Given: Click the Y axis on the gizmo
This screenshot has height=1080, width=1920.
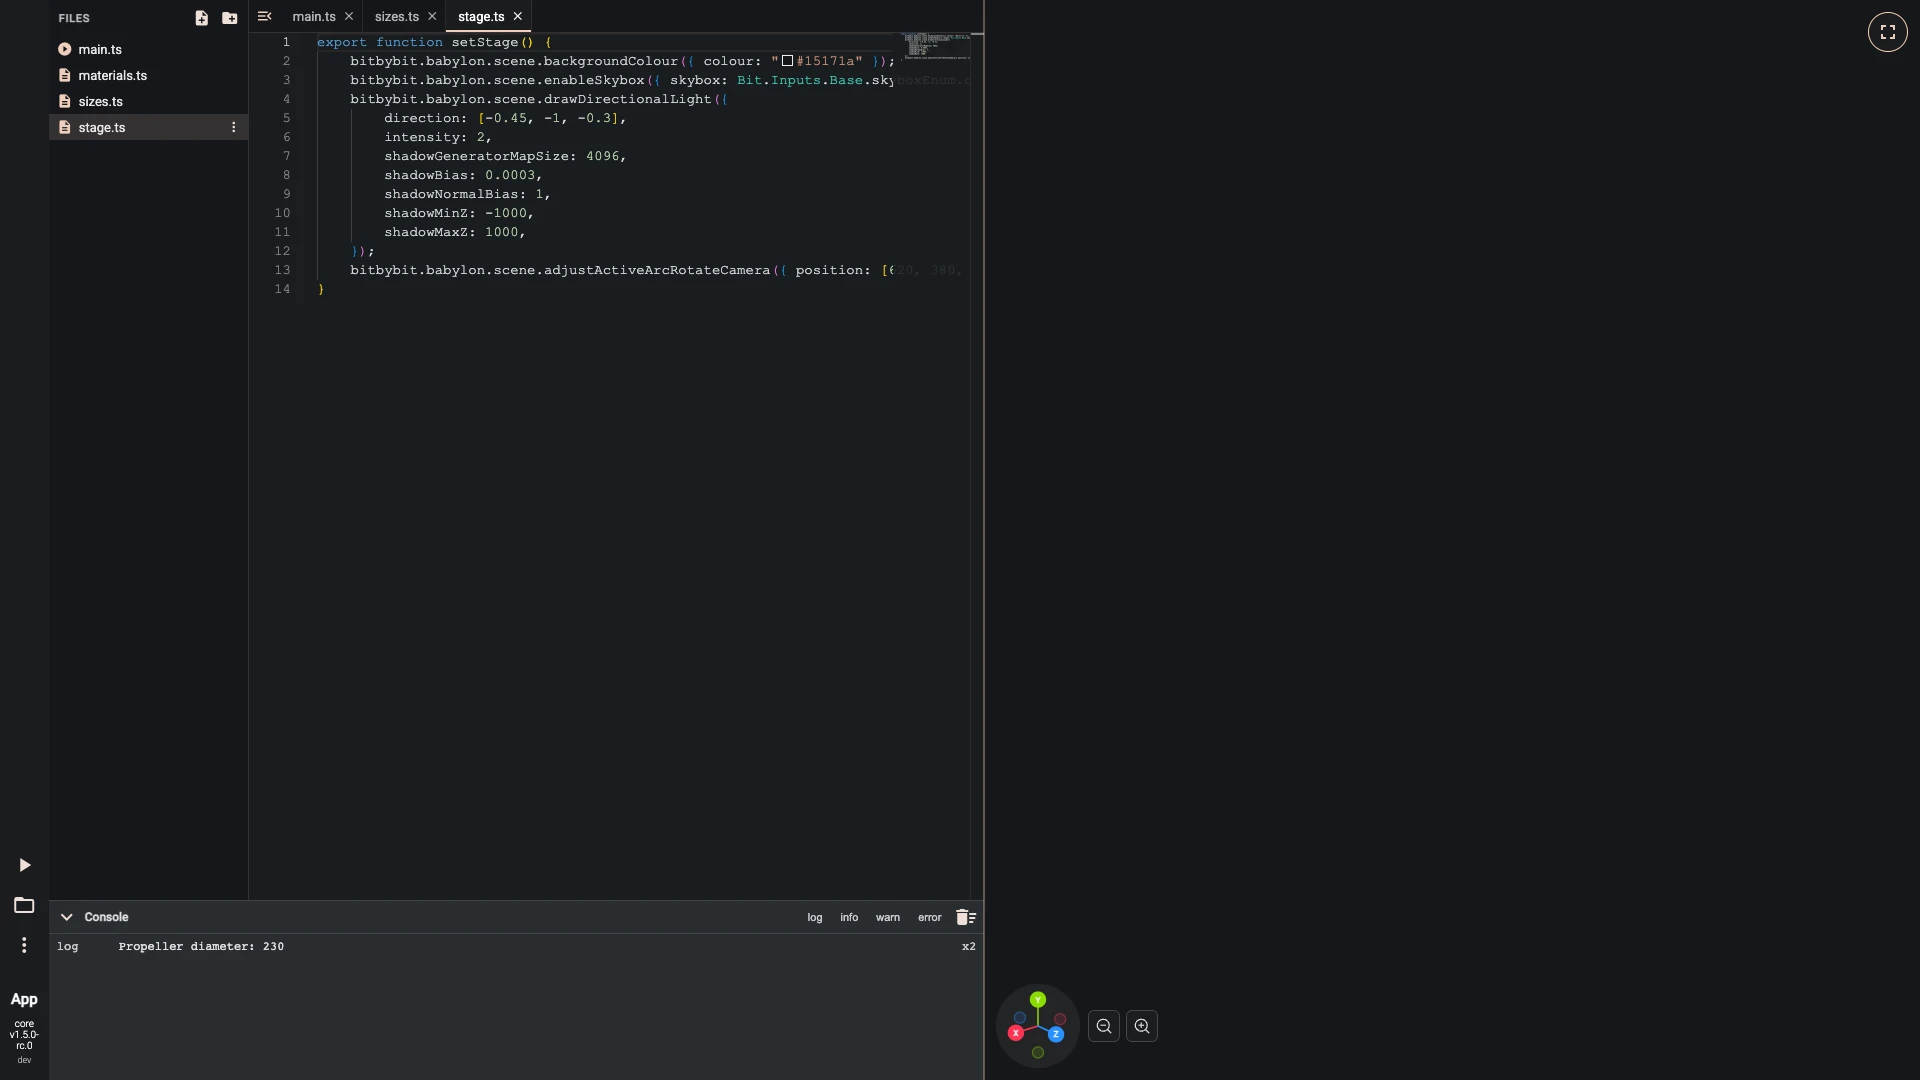Looking at the screenshot, I should 1038,999.
